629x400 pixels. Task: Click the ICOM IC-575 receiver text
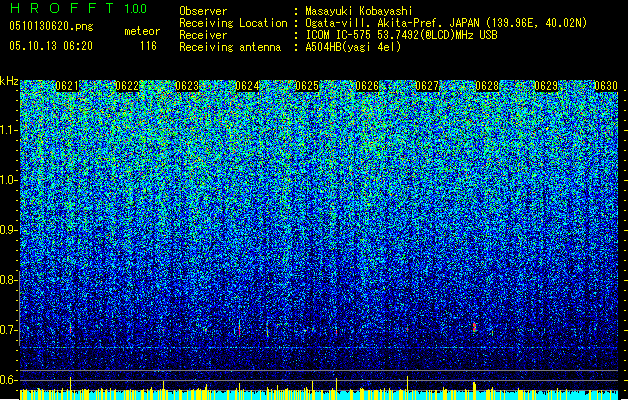[x=401, y=35]
